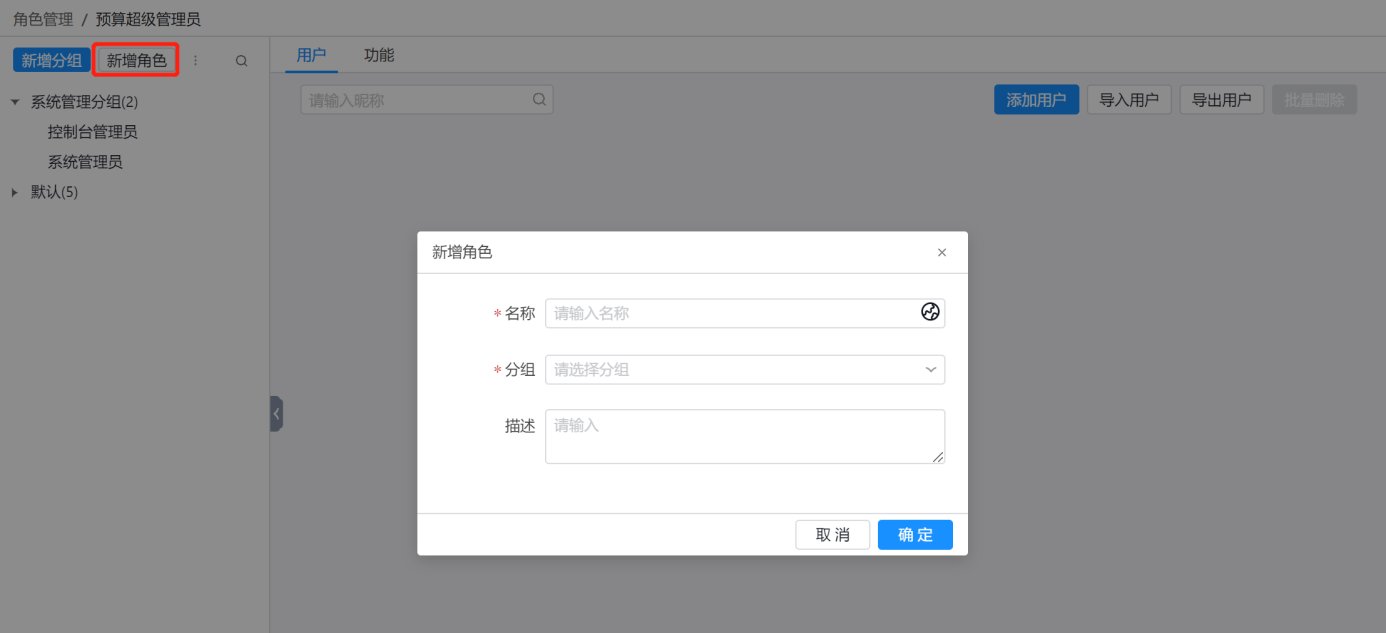Screen dimensions: 1386x633
Task: Click the 导入用户 button
Action: pyautogui.click(x=1129, y=100)
